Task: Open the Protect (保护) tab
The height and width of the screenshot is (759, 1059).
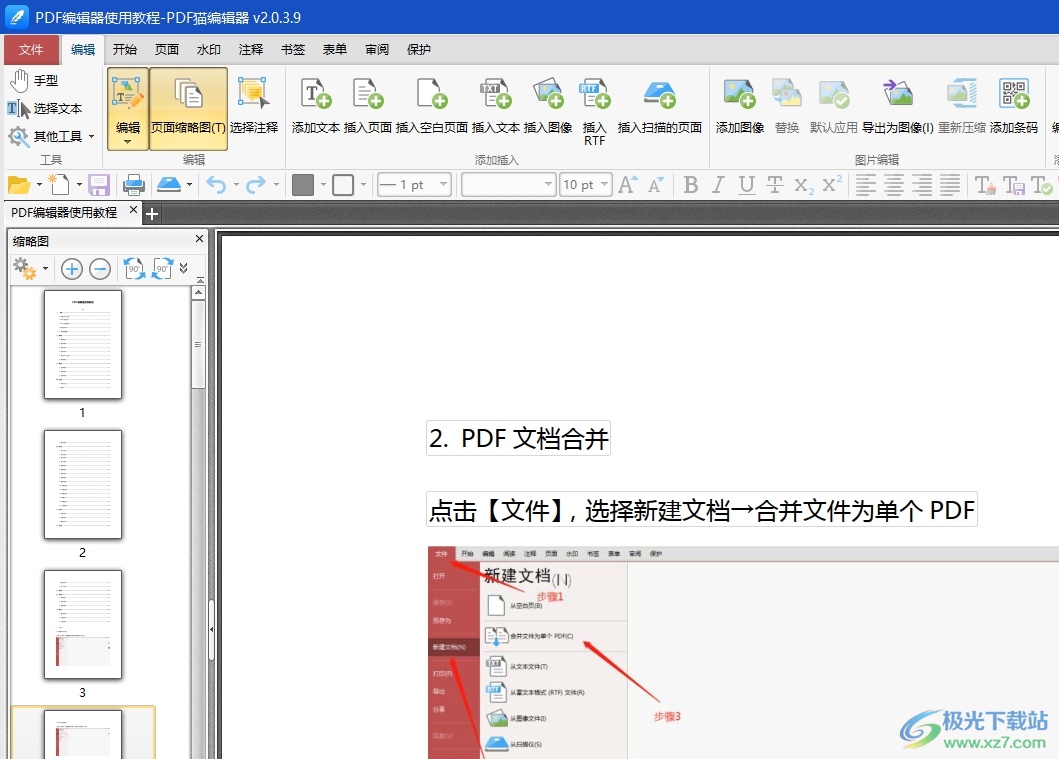Action: (419, 49)
